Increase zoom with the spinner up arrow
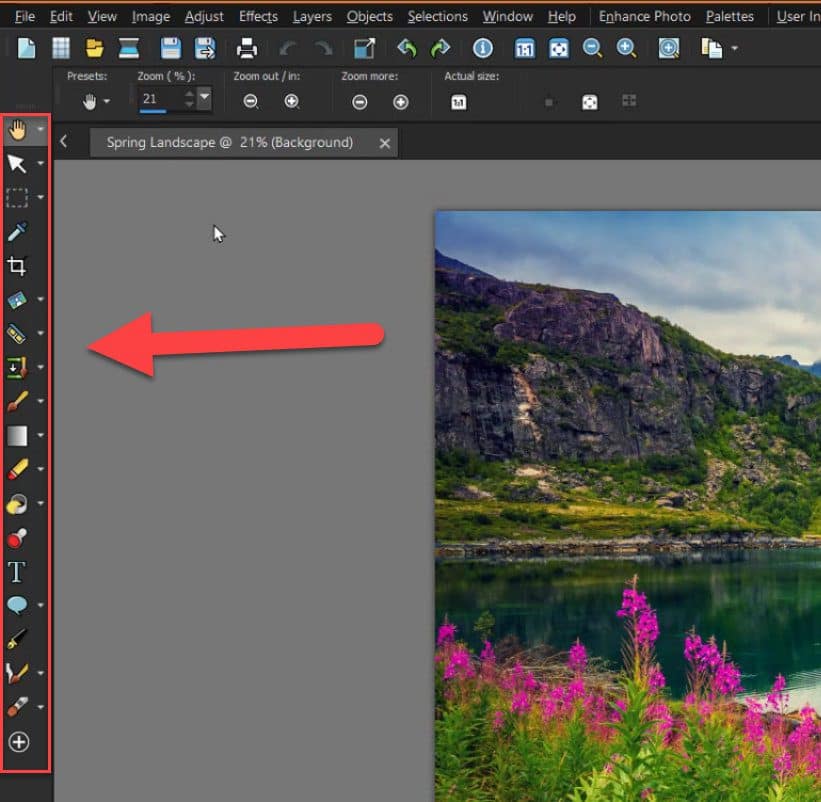This screenshot has height=802, width=821. (x=189, y=95)
